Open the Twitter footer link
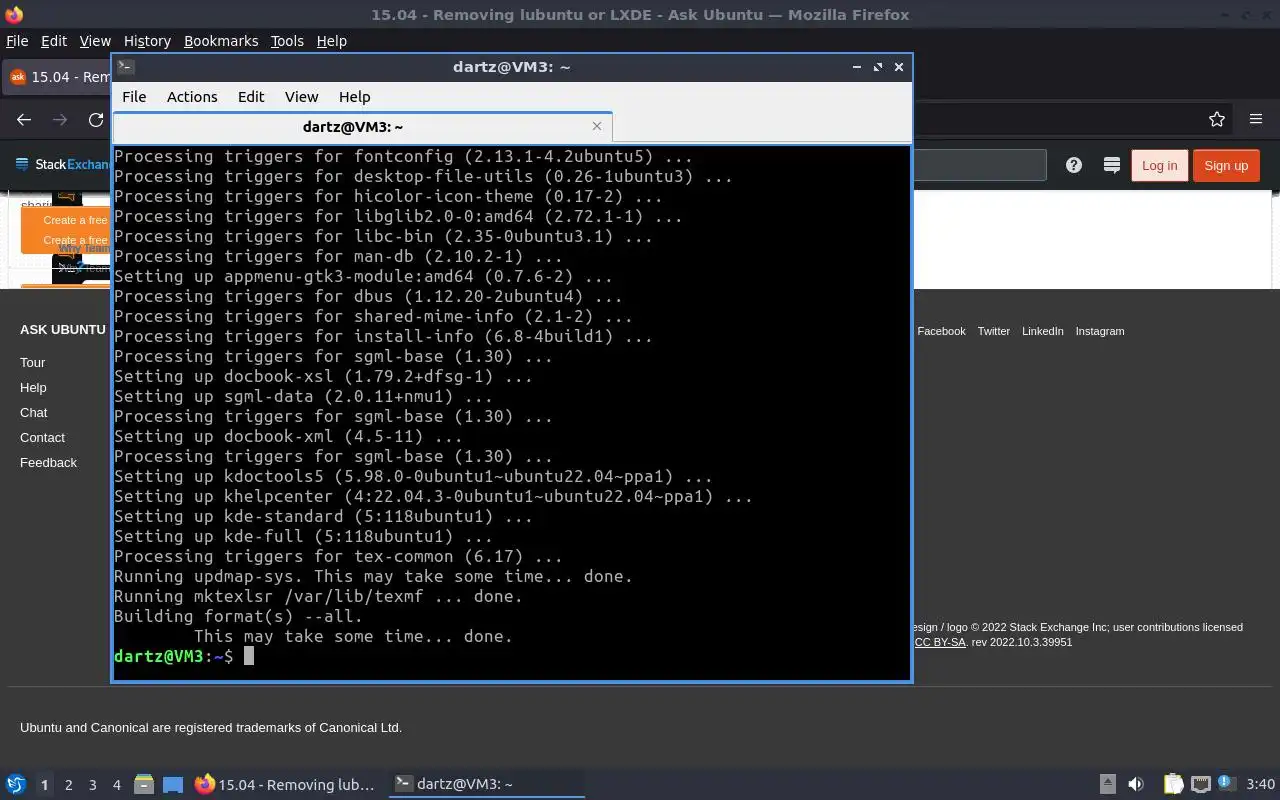The width and height of the screenshot is (1280, 800). click(x=993, y=331)
